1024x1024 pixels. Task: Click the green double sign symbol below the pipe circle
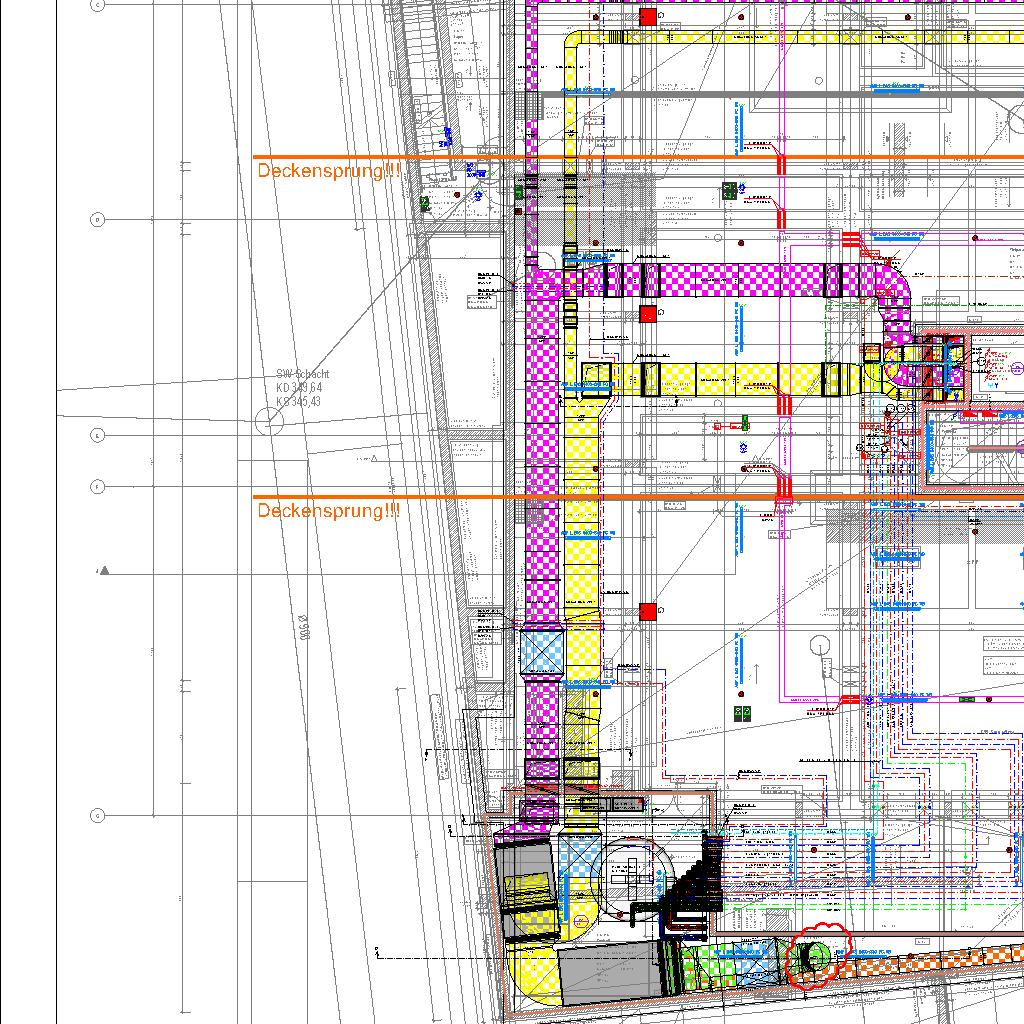click(742, 713)
